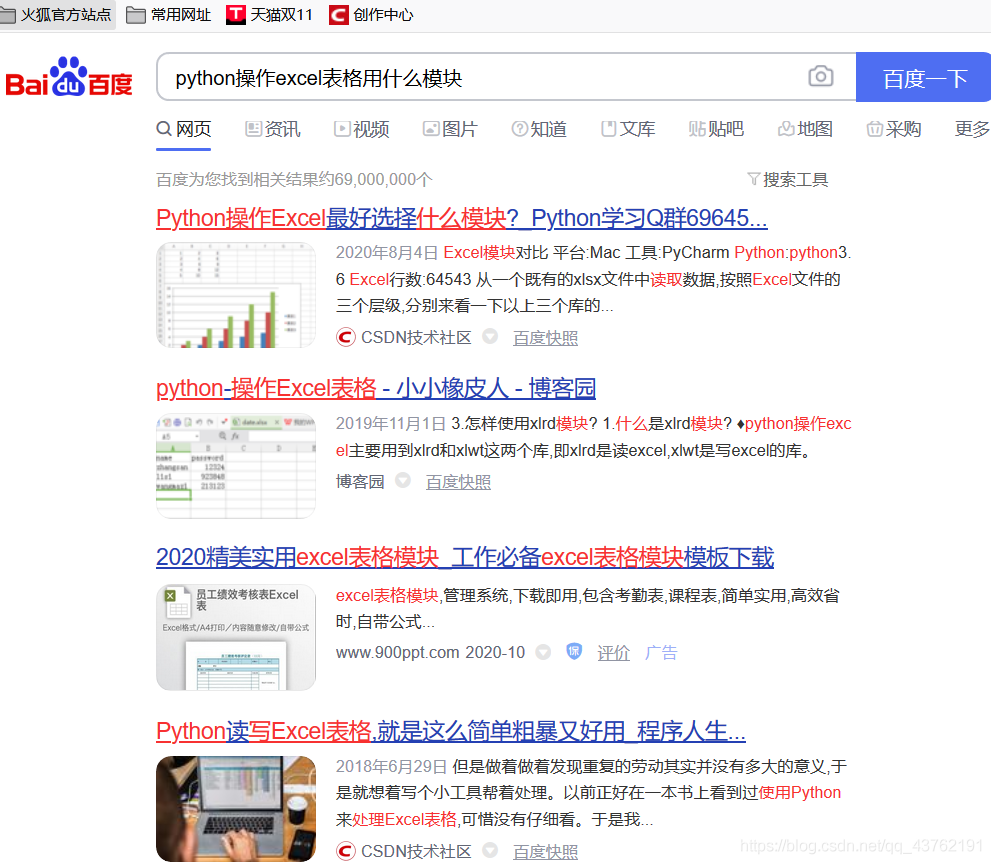Switch to the 文库 tab
Viewport: 991px width, 864px height.
click(628, 129)
